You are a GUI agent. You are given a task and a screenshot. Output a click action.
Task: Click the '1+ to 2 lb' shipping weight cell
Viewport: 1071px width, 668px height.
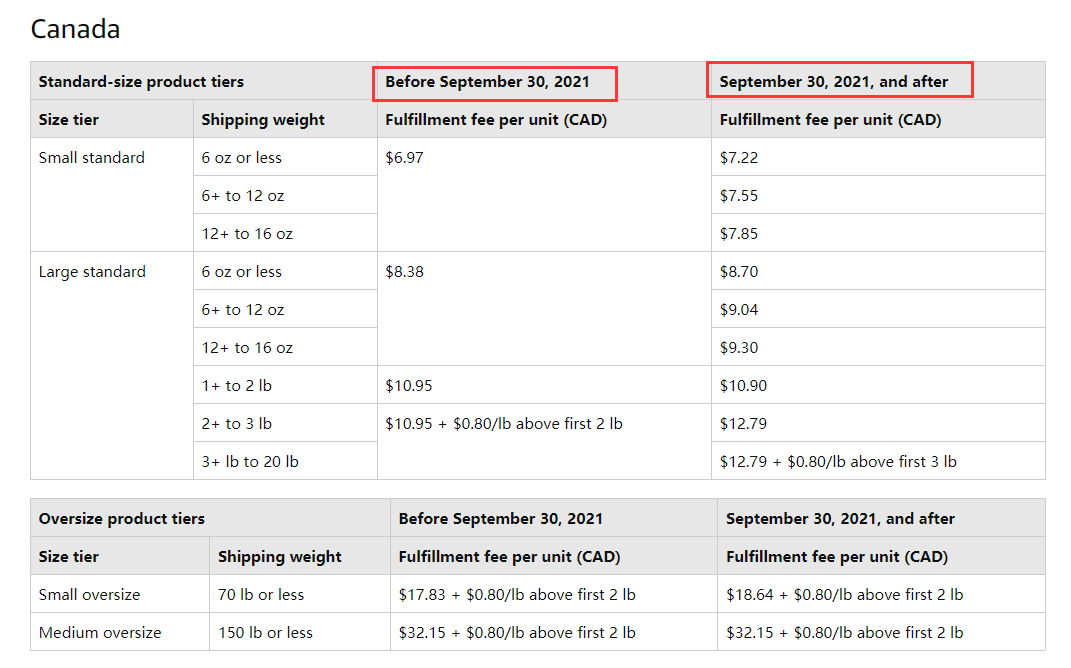(x=285, y=385)
